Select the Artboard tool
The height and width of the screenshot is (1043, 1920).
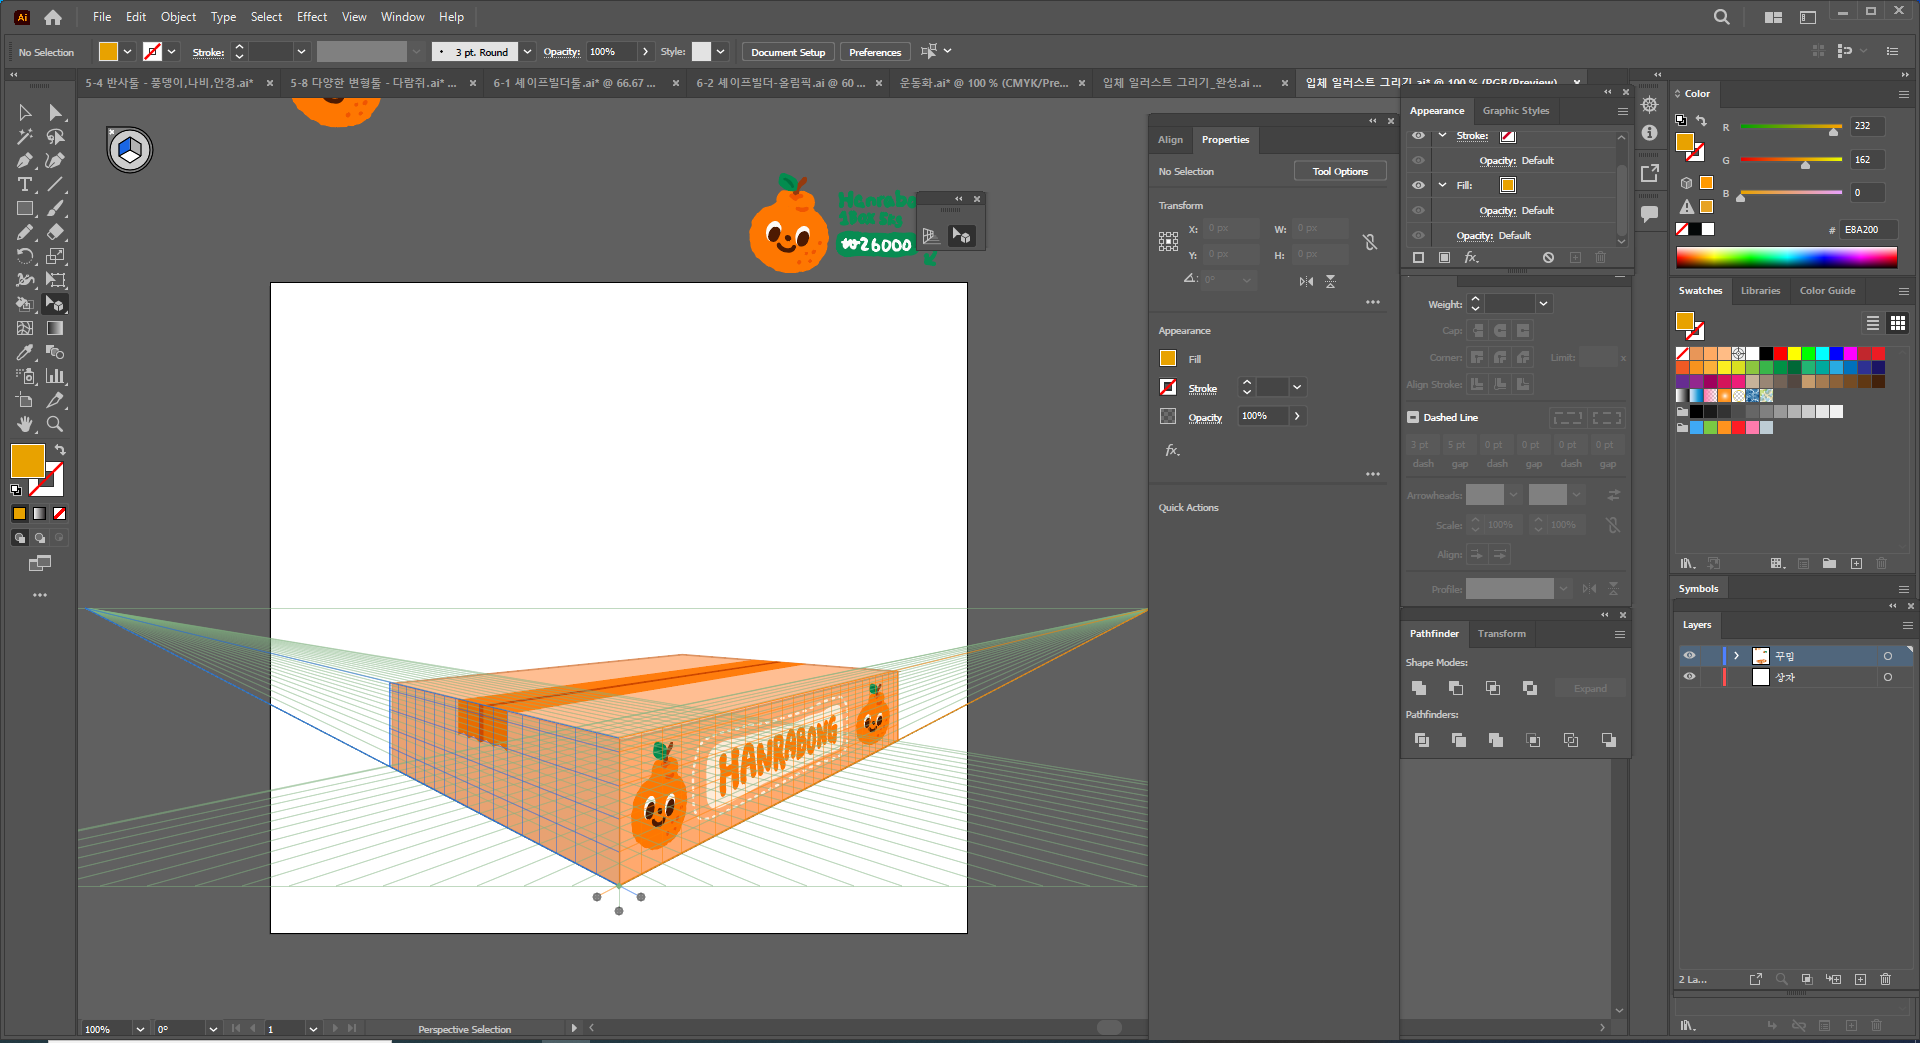click(25, 401)
